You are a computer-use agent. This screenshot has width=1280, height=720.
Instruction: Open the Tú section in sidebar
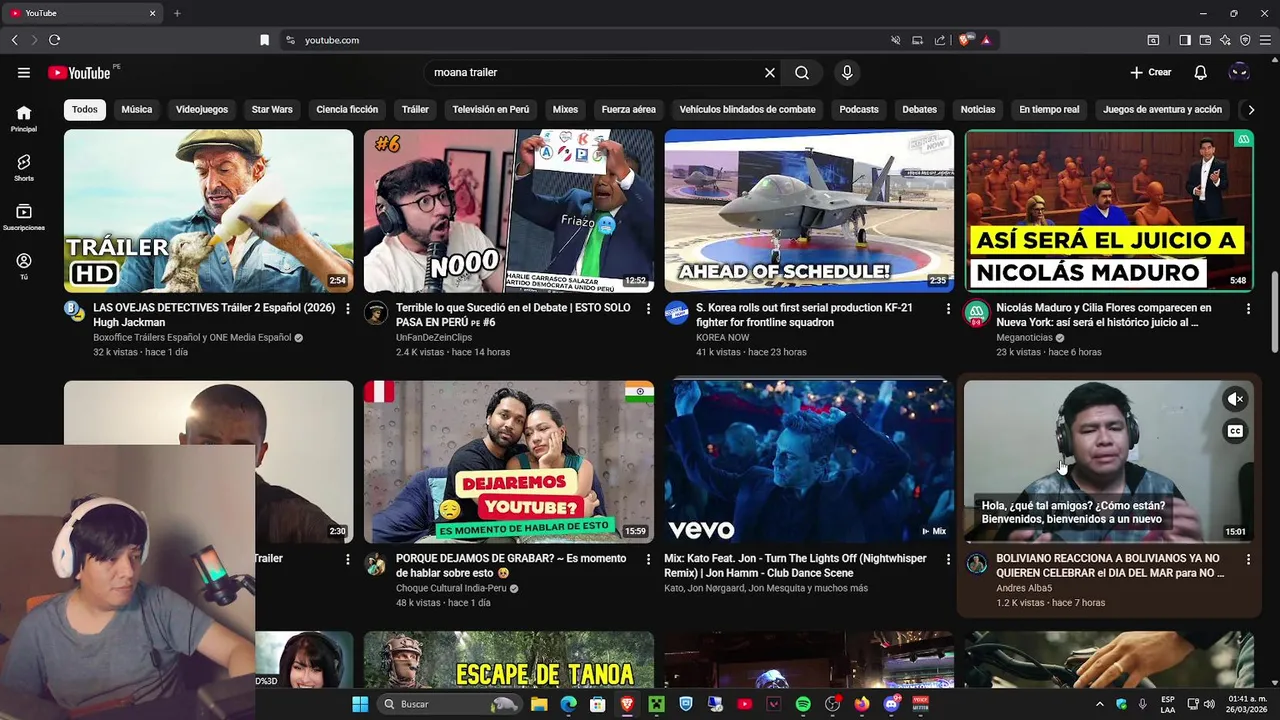24,266
